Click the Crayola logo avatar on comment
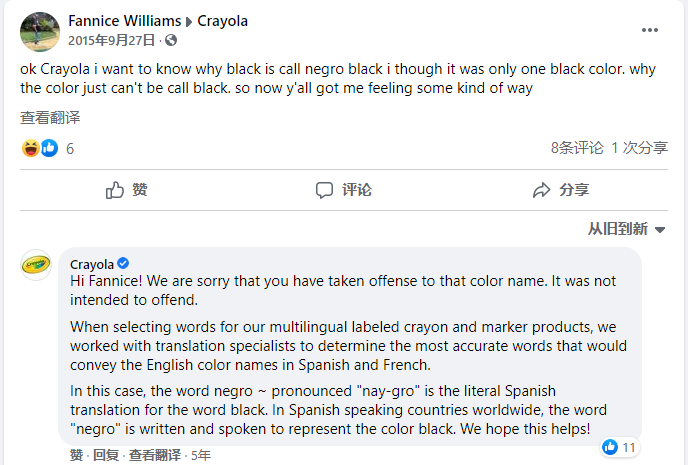 pyautogui.click(x=37, y=265)
